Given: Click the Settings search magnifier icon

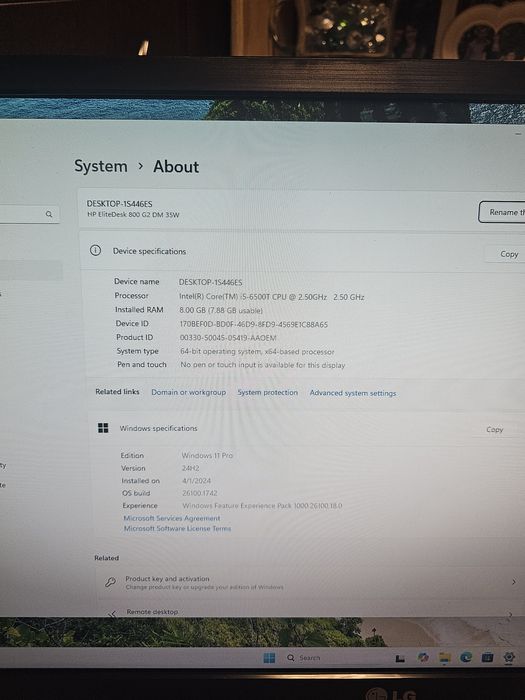Looking at the screenshot, I should (x=49, y=214).
